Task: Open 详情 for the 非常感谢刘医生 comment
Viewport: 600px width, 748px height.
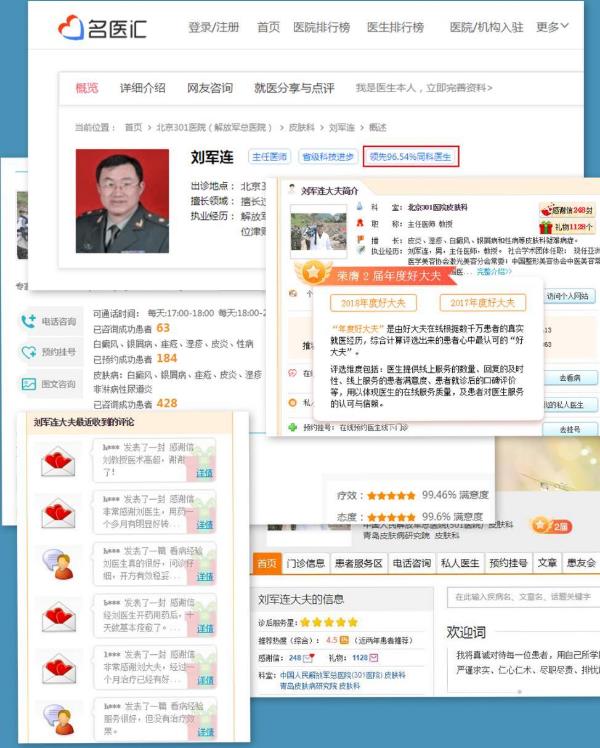Action: tap(205, 525)
